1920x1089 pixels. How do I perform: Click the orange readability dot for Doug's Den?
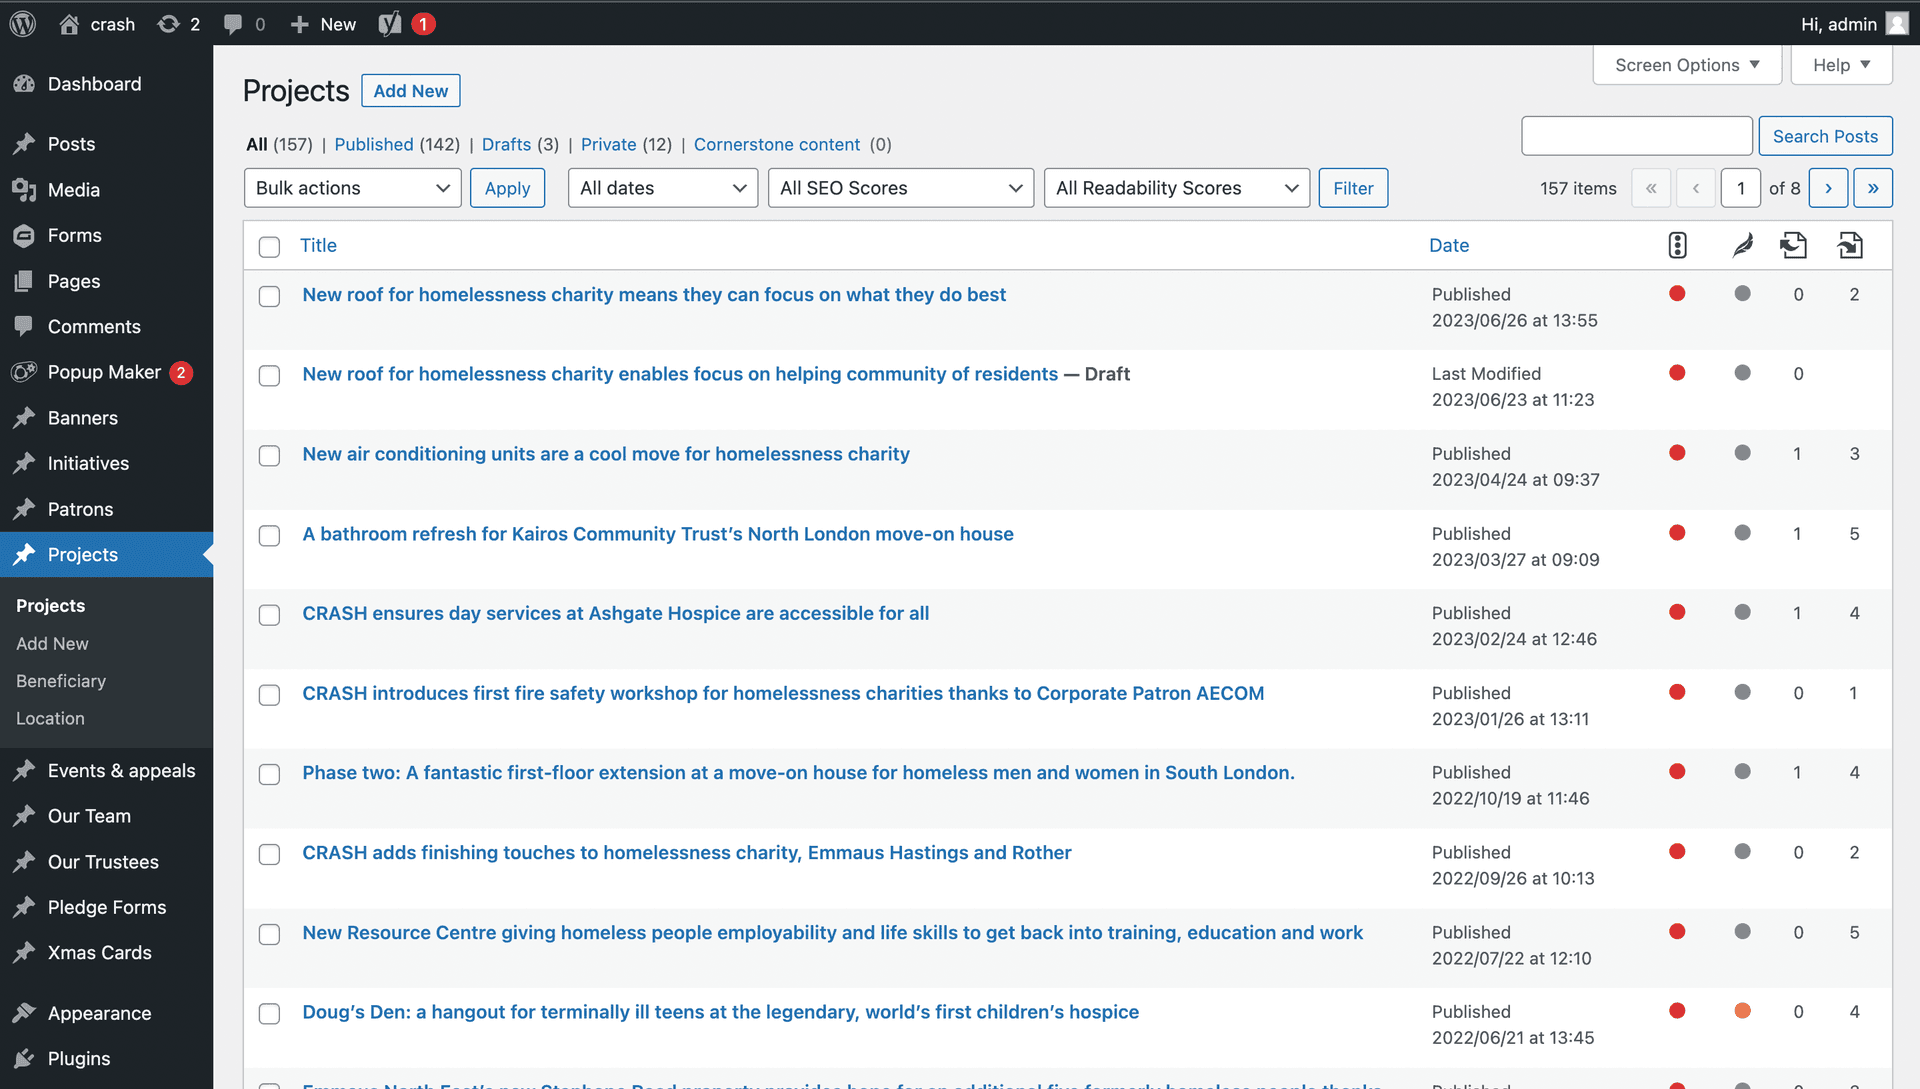[x=1743, y=1013]
